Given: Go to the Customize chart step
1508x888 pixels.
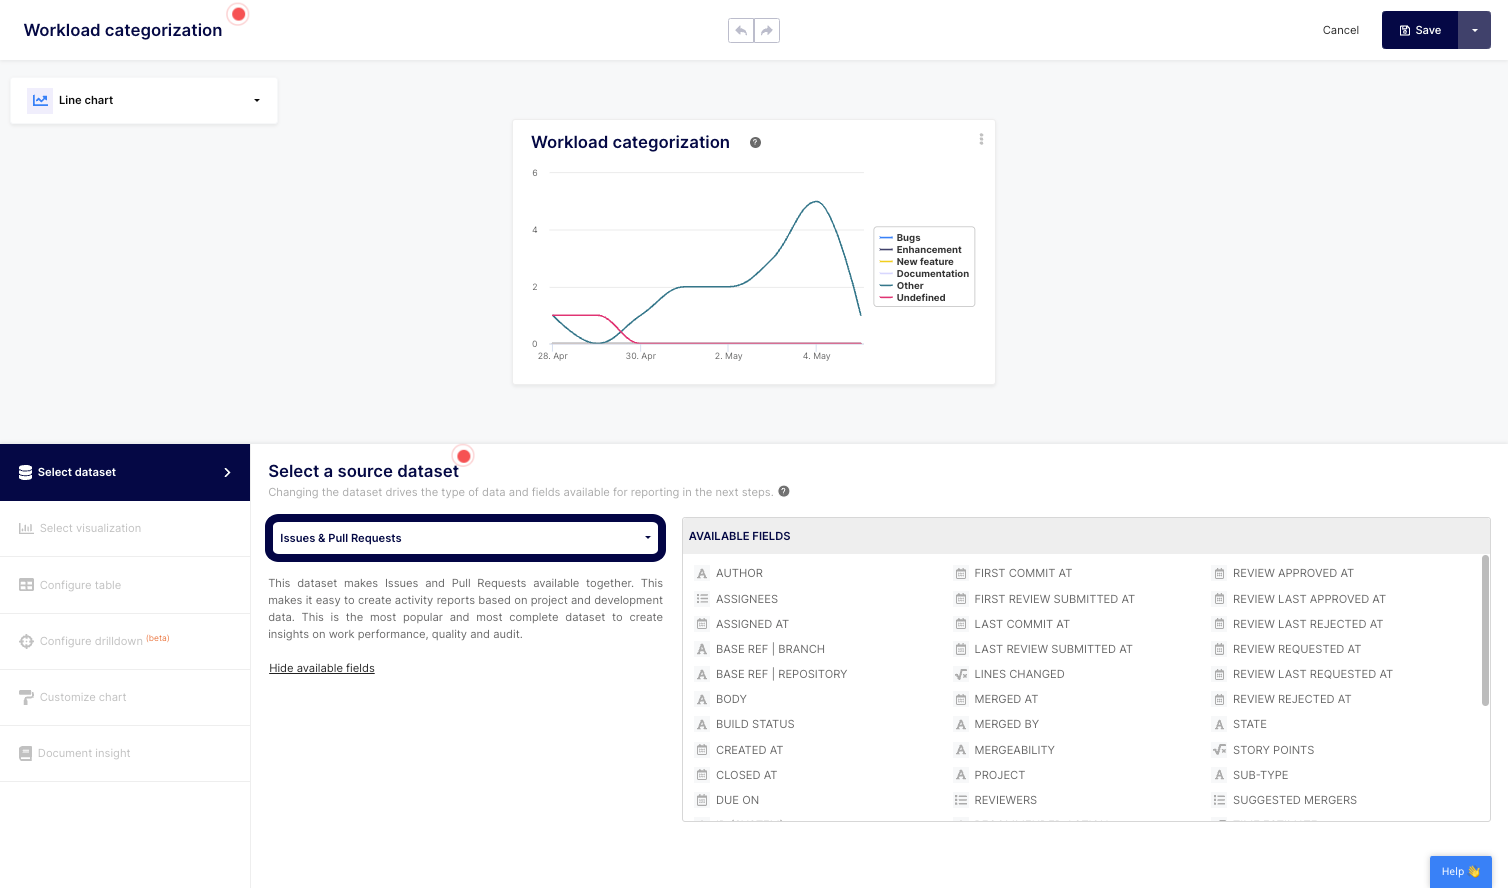Looking at the screenshot, I should coord(83,697).
